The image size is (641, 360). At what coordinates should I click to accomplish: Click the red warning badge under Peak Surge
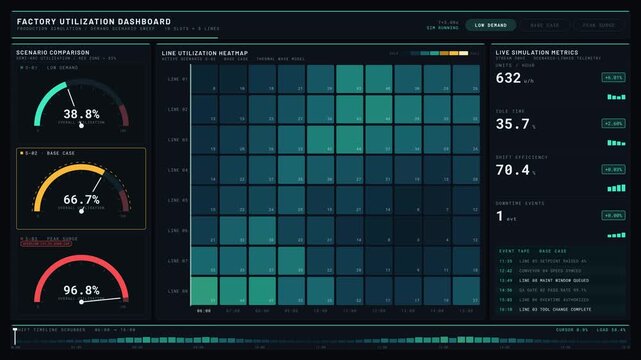[46, 244]
